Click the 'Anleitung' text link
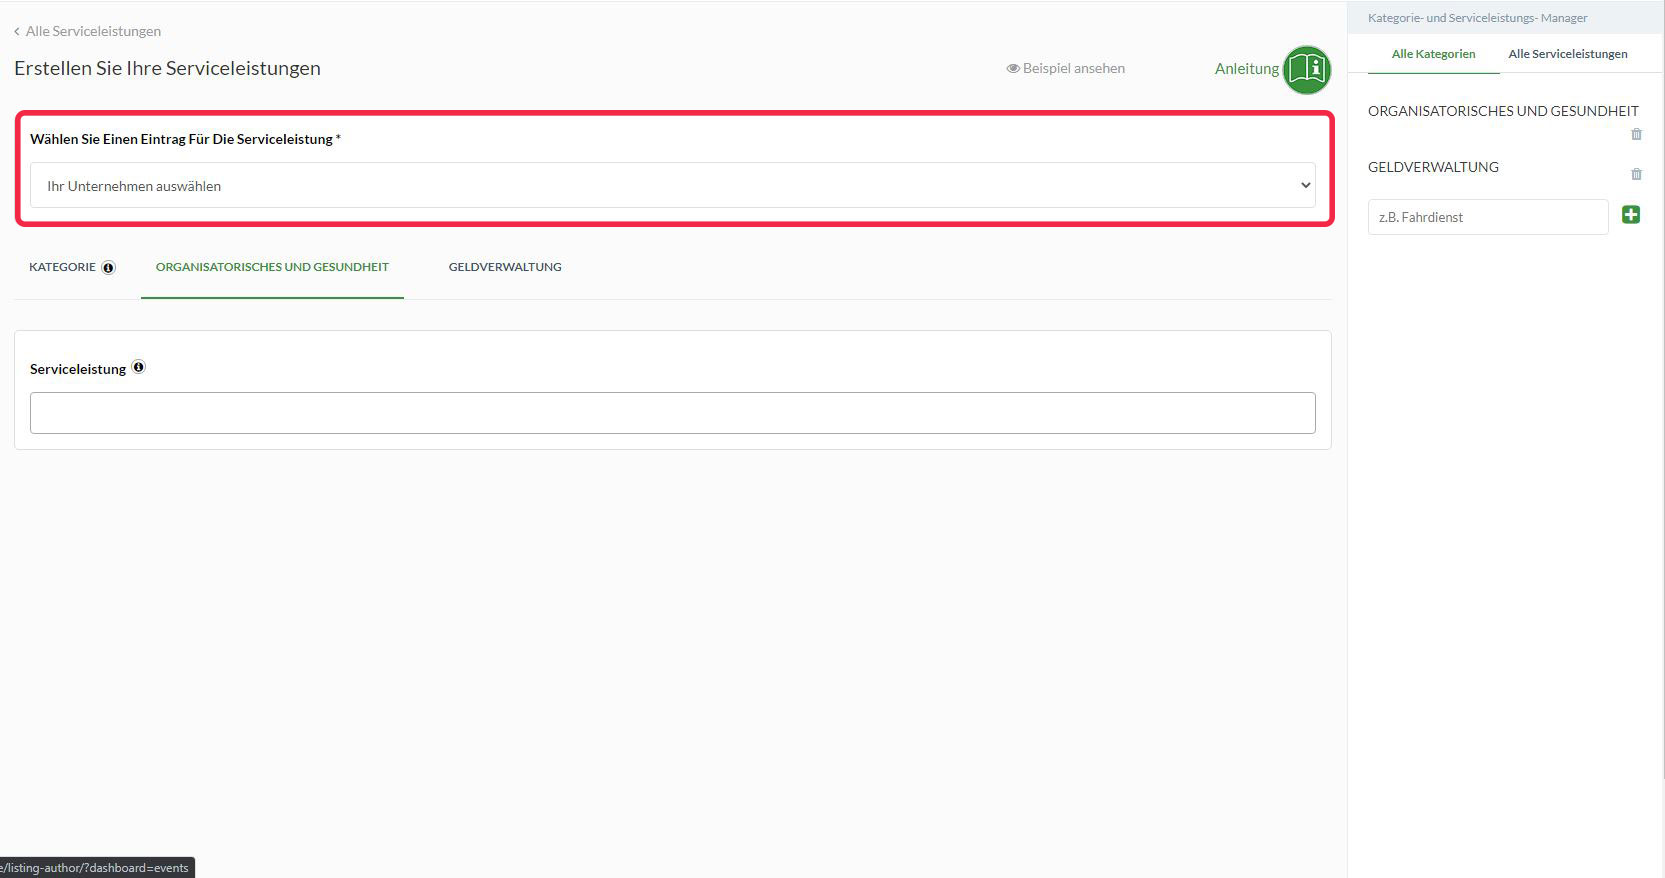The height and width of the screenshot is (878, 1665). pos(1246,69)
